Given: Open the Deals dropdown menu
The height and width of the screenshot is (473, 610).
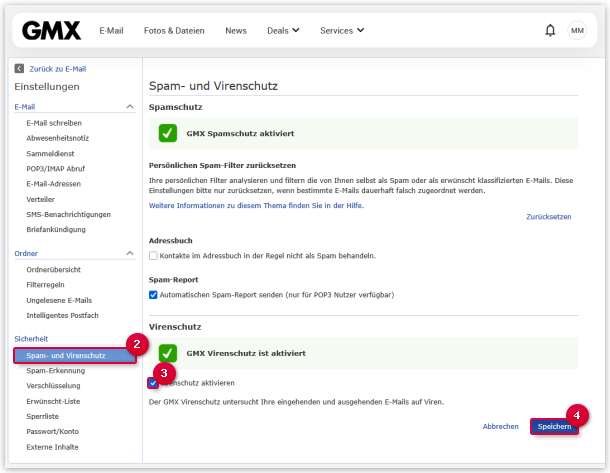Looking at the screenshot, I should click(283, 31).
